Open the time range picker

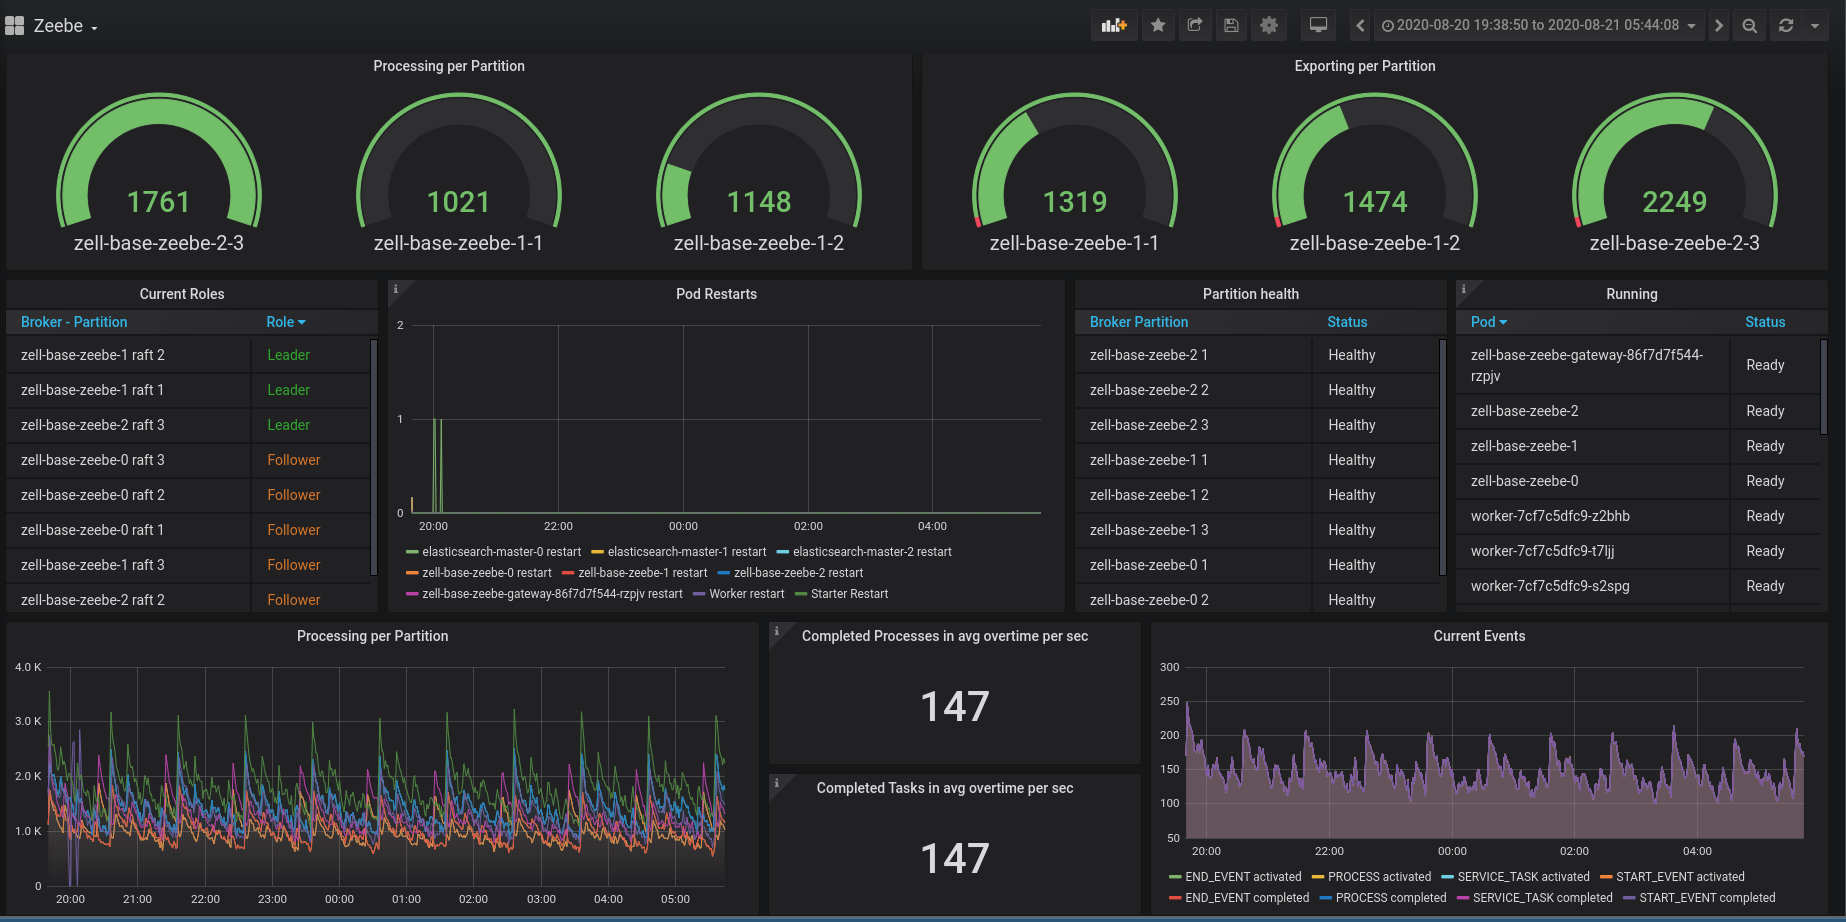tap(1538, 26)
